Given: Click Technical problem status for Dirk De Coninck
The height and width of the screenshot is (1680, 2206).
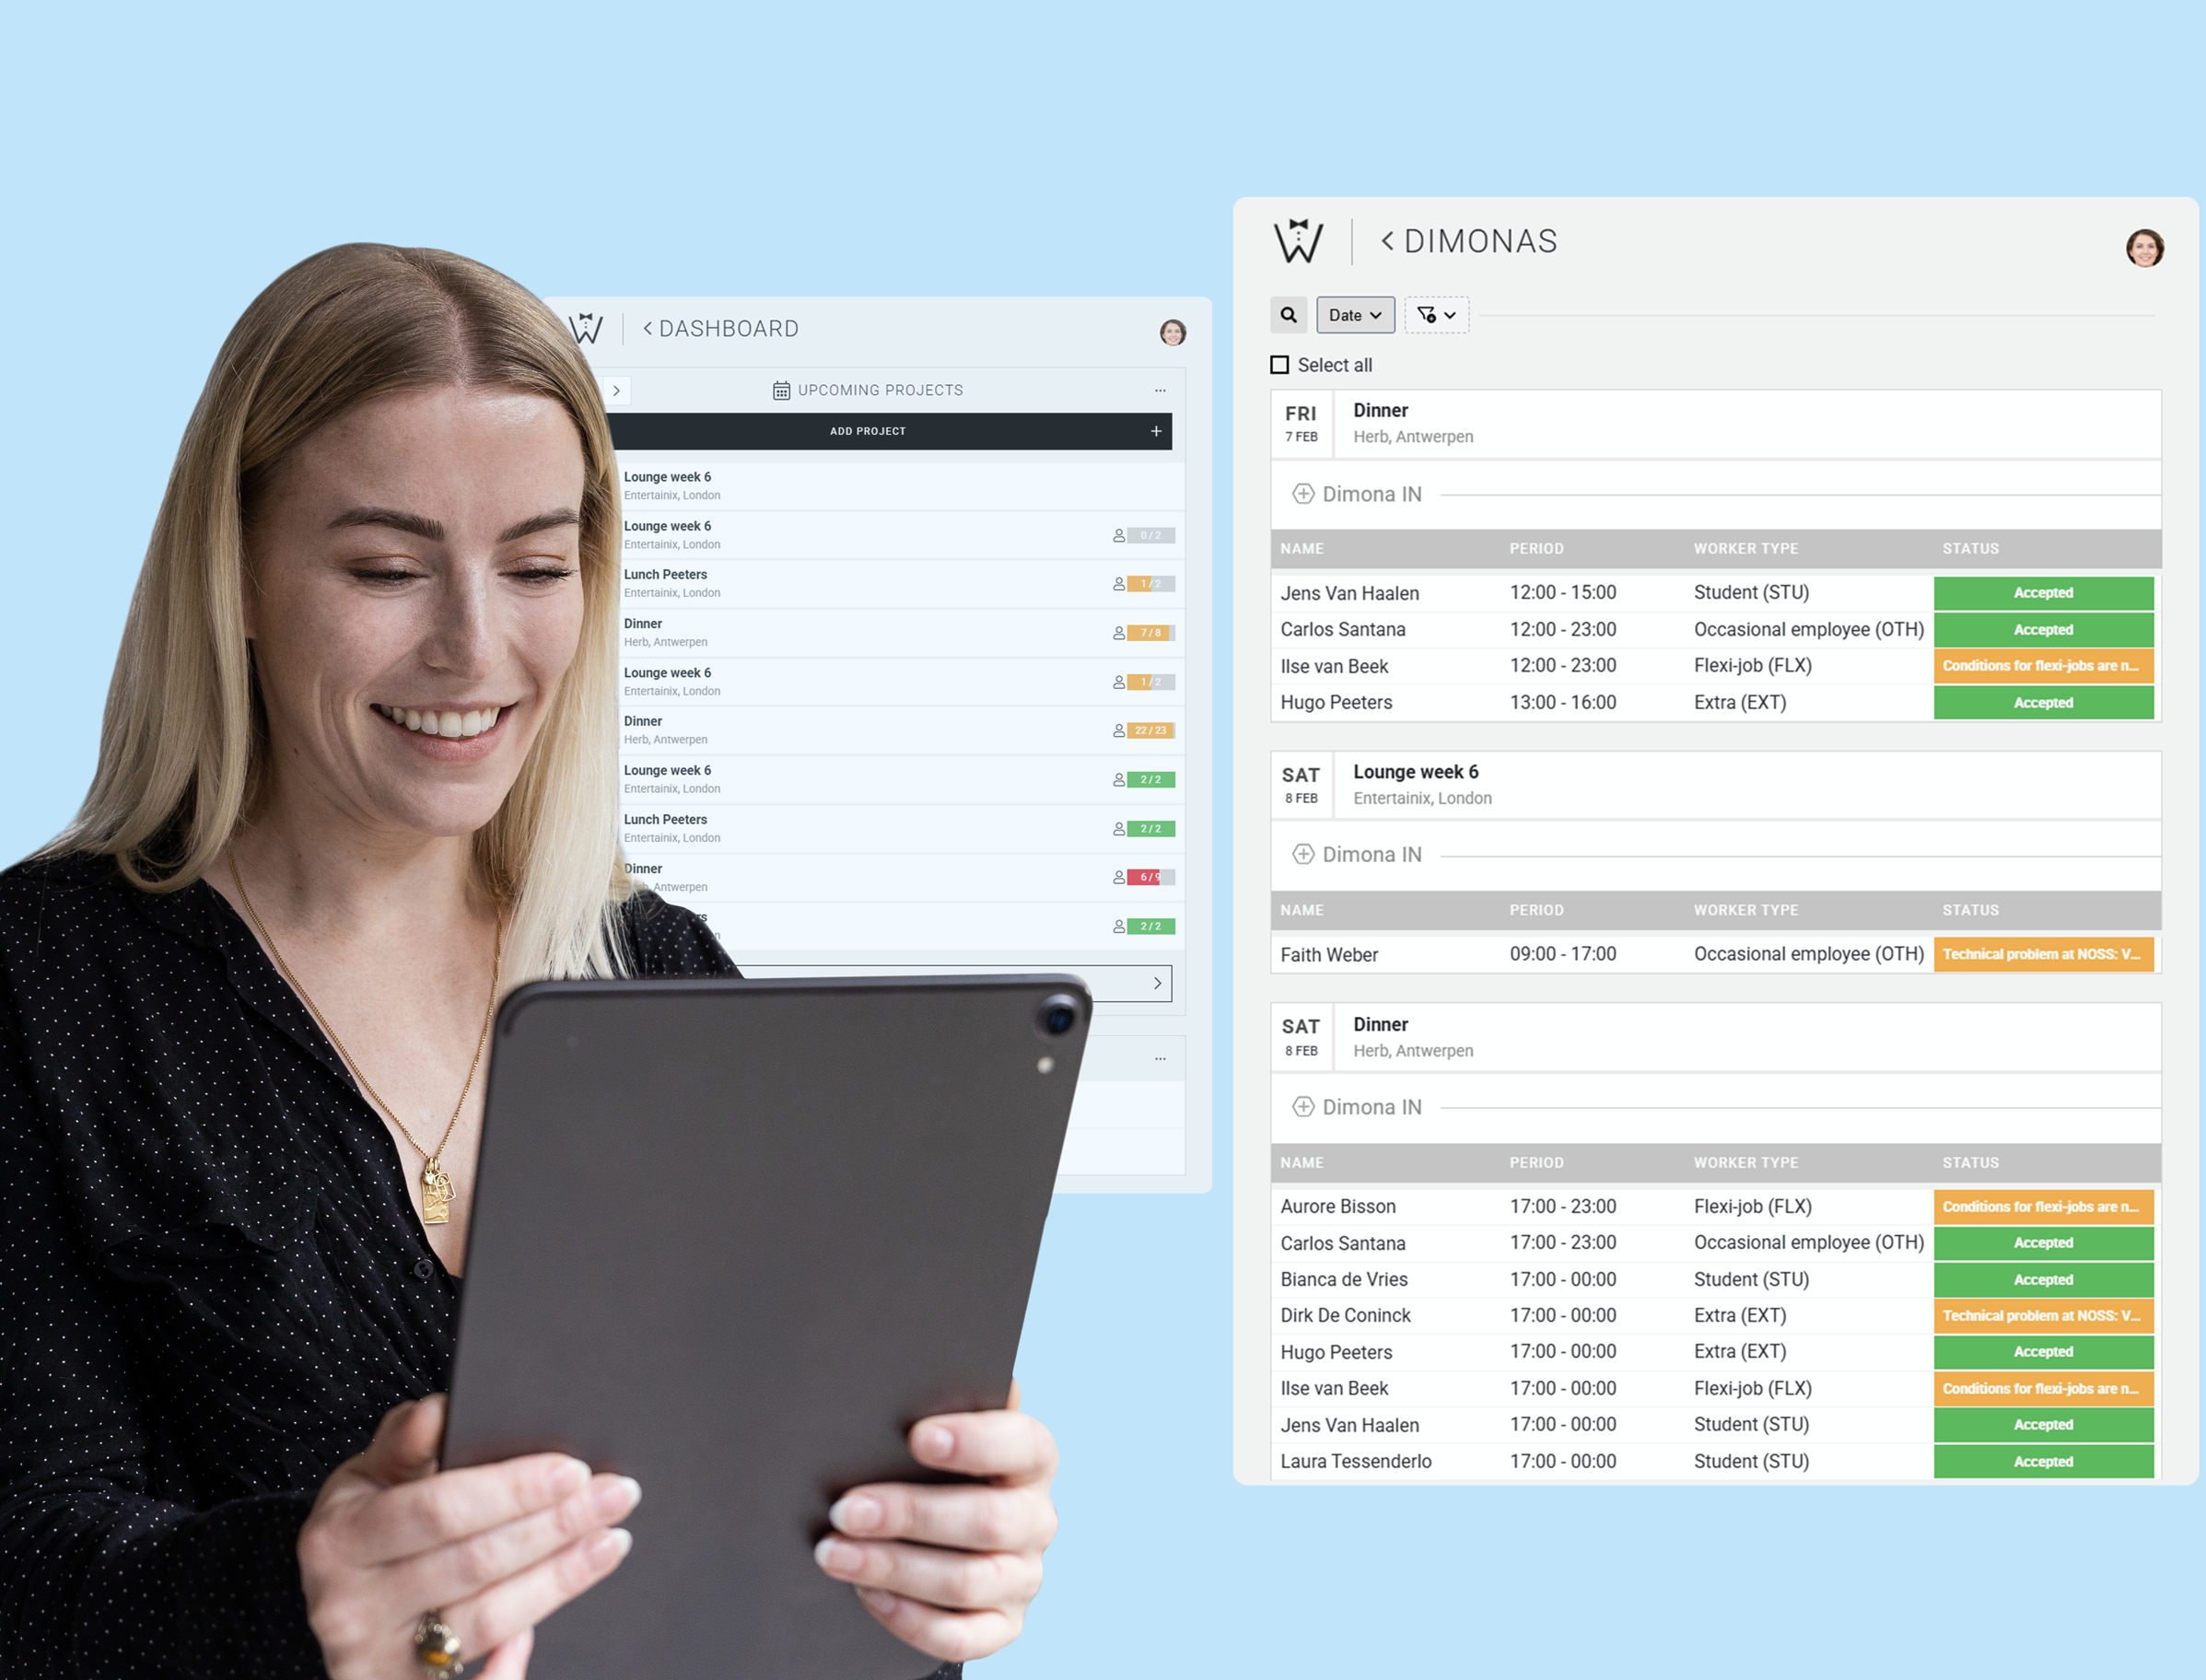Looking at the screenshot, I should point(2043,1316).
